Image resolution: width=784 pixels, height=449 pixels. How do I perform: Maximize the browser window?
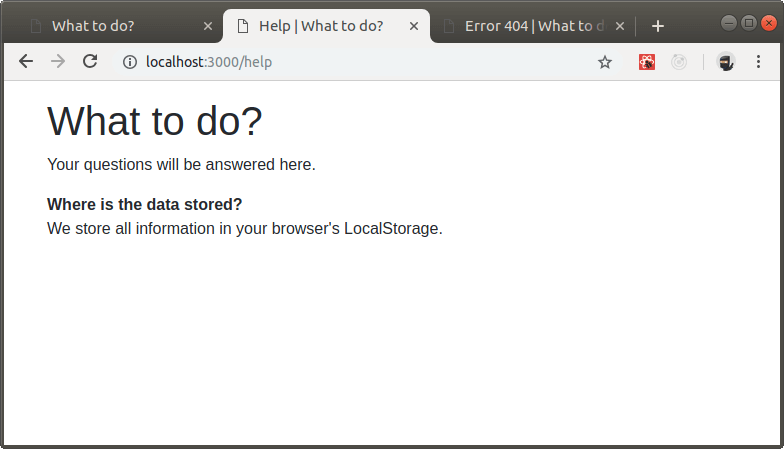pos(749,23)
